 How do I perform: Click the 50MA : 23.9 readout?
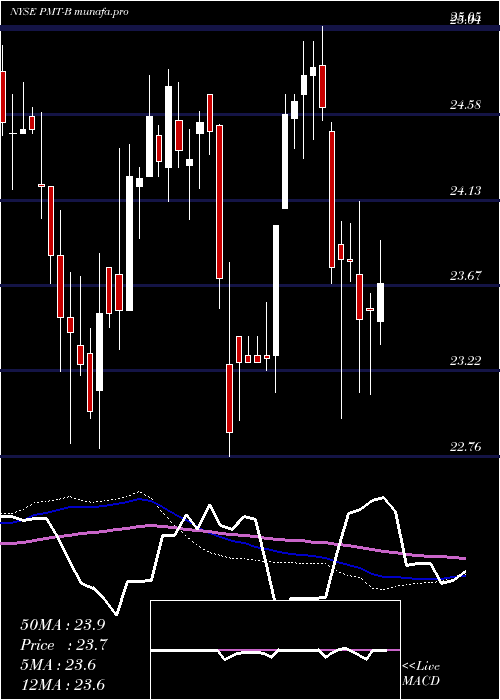coord(63,625)
